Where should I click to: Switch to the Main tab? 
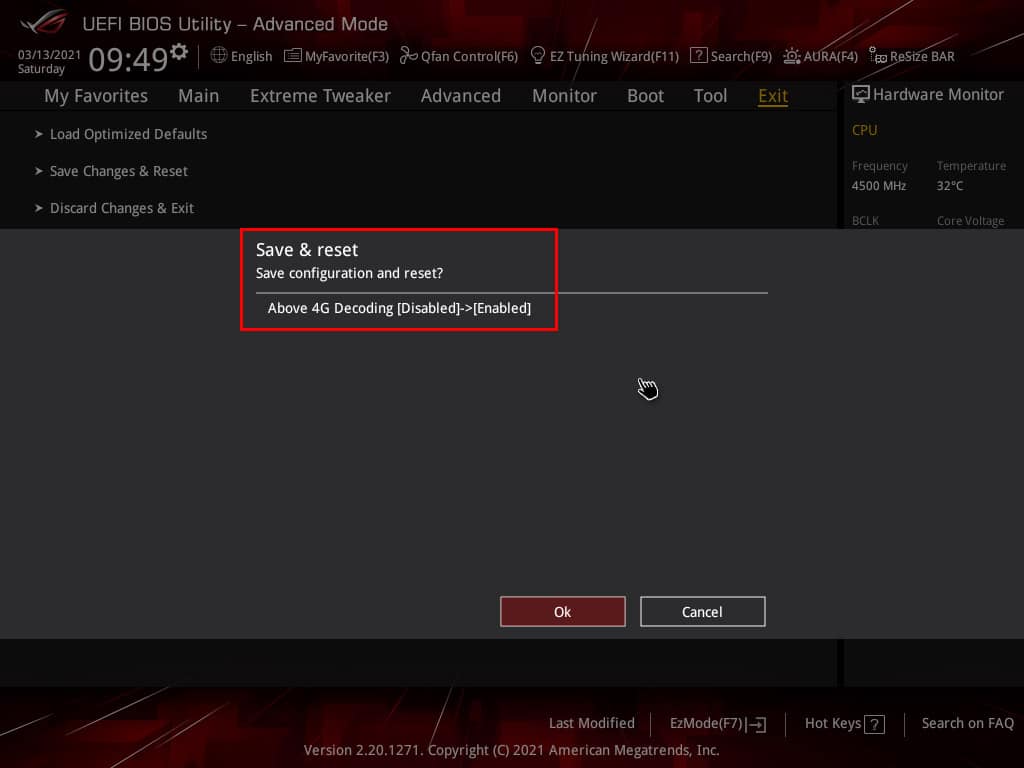coord(199,96)
